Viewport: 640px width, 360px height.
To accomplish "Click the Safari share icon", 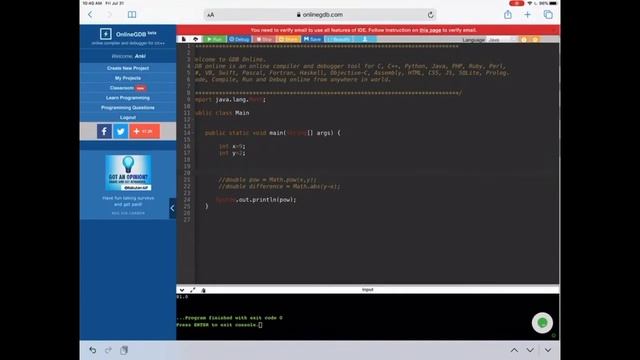I will coord(508,15).
